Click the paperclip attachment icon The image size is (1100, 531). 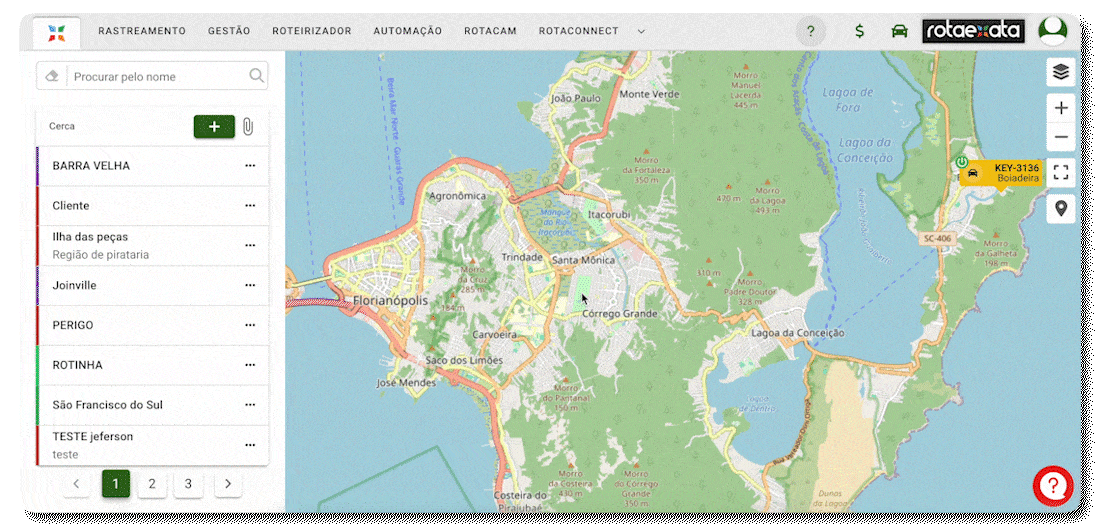point(248,126)
